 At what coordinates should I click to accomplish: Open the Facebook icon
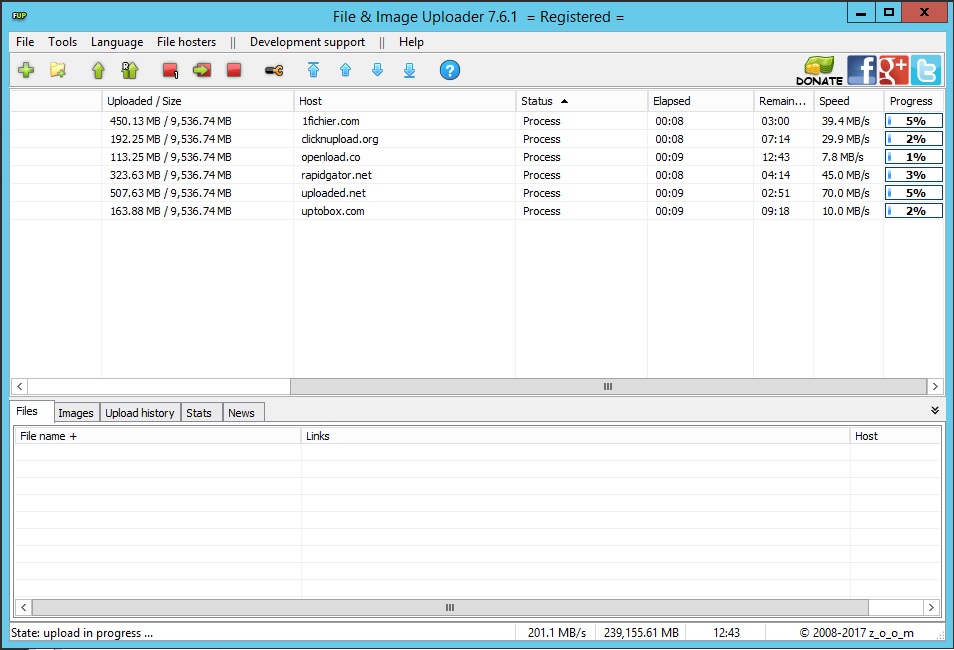tap(862, 70)
